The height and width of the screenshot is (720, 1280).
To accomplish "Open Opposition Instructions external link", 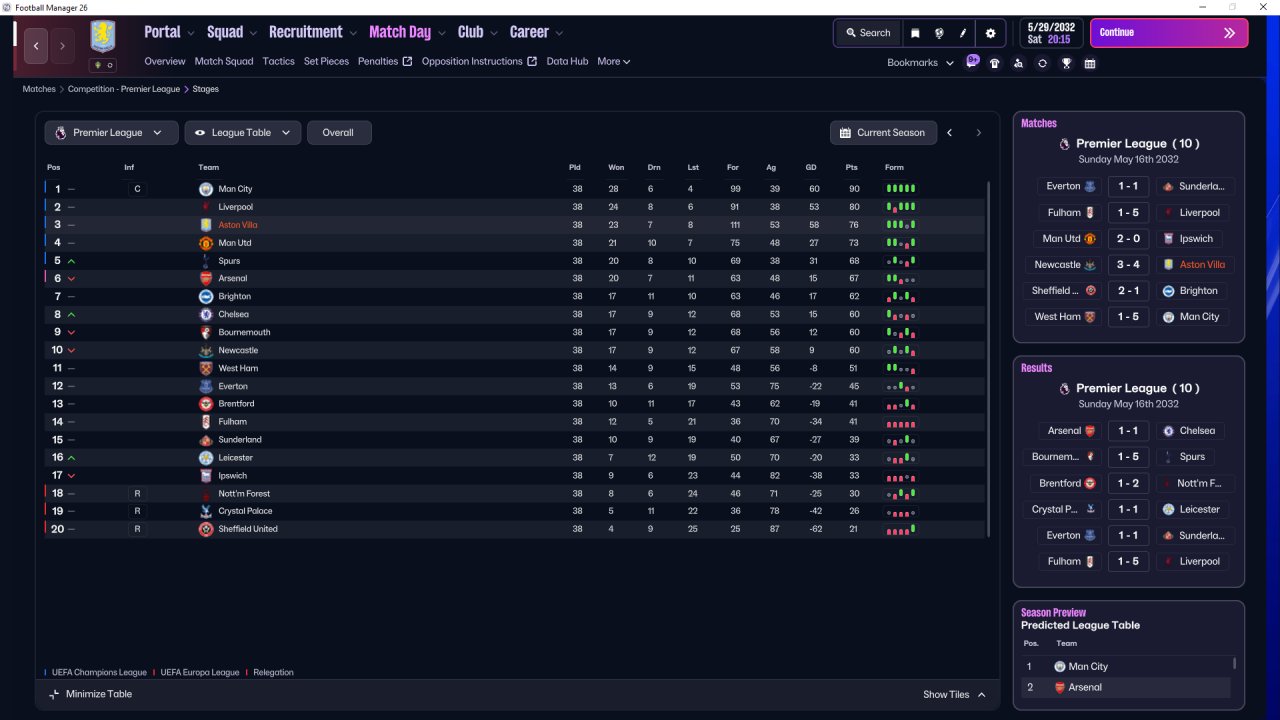I will 479,62.
